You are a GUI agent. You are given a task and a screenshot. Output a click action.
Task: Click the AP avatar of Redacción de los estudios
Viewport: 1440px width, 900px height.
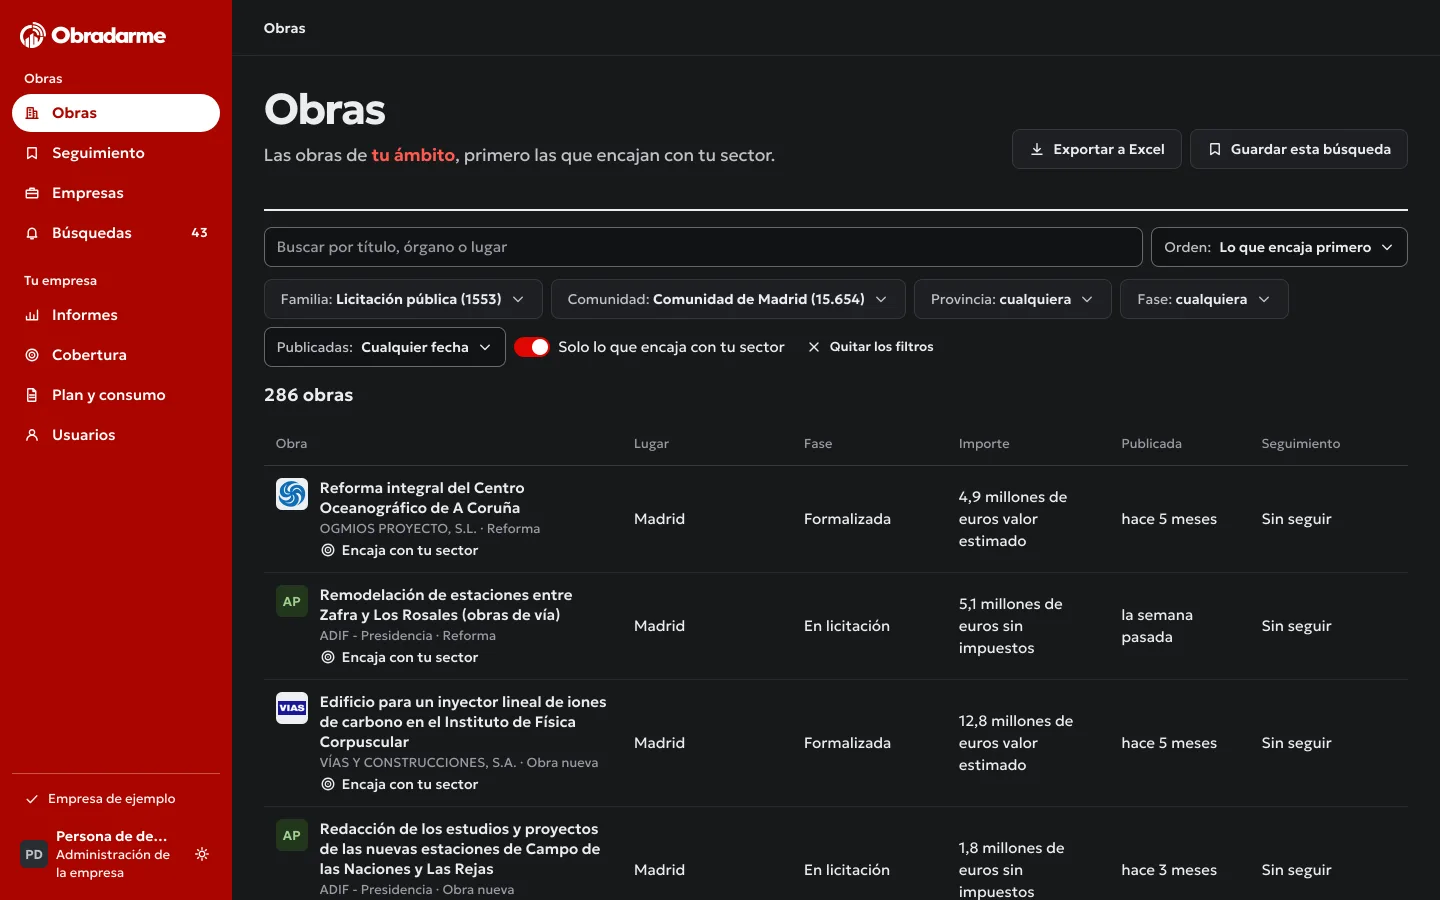click(292, 835)
